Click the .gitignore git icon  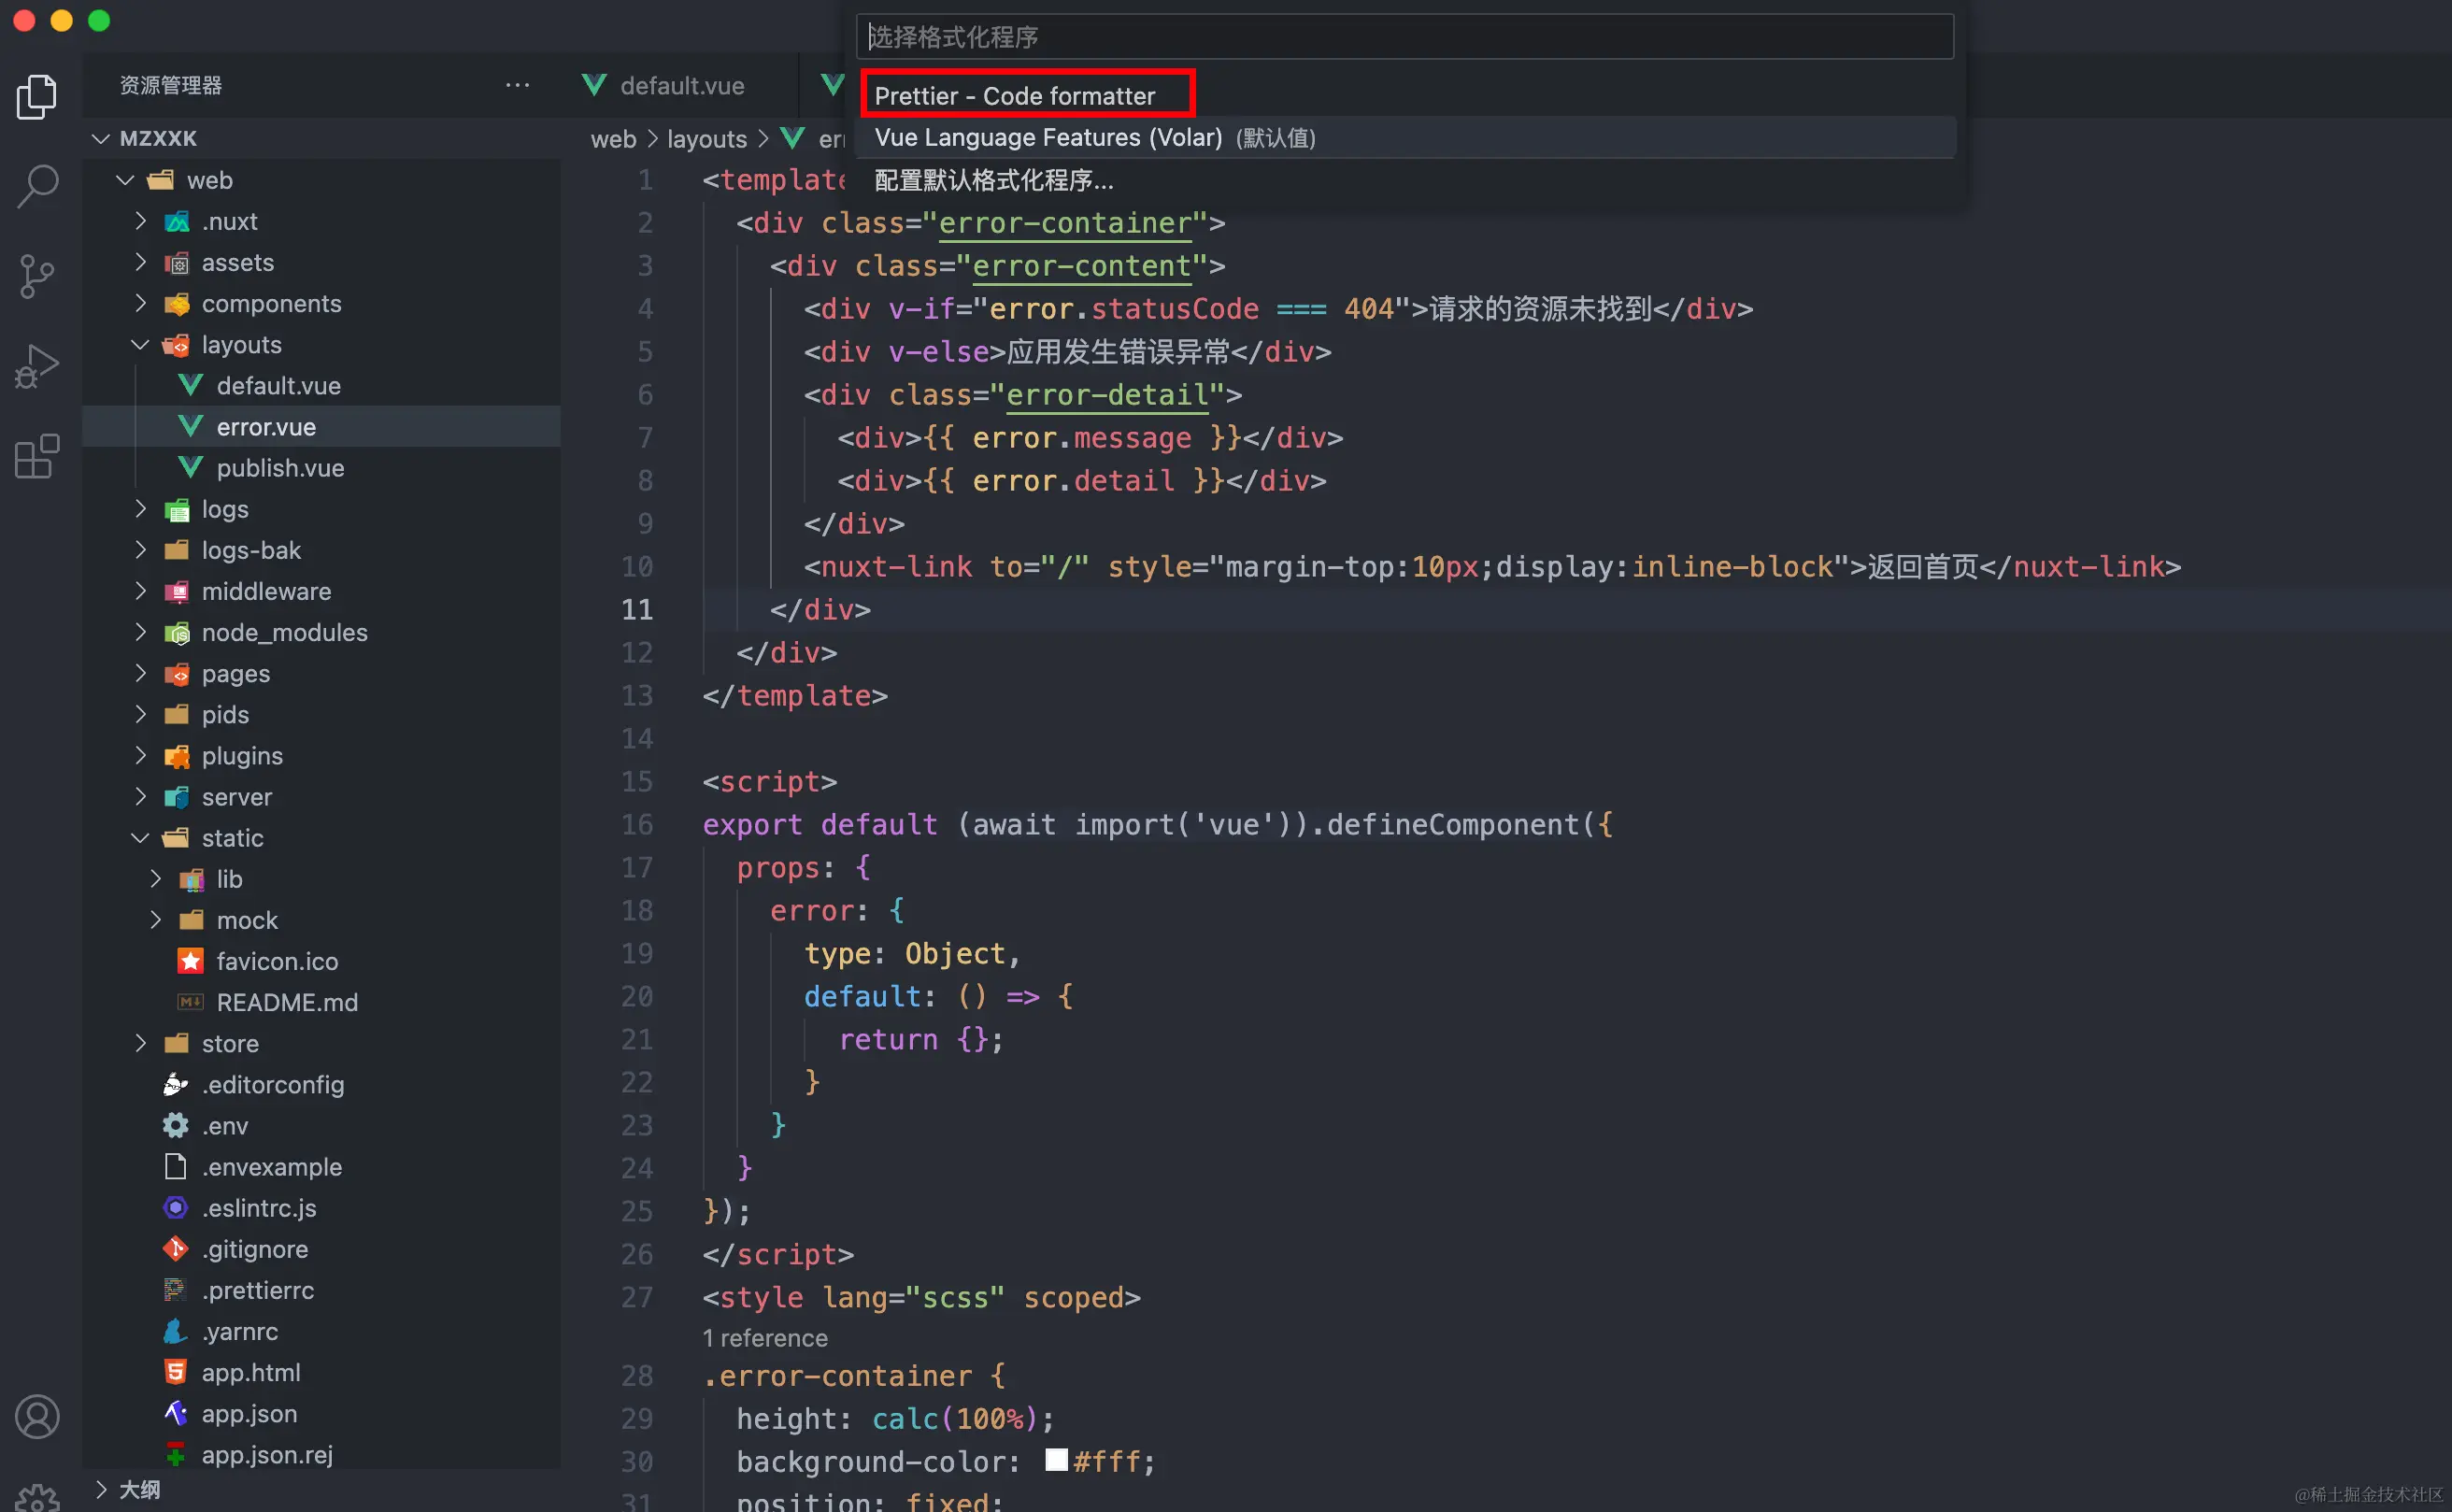coord(176,1249)
